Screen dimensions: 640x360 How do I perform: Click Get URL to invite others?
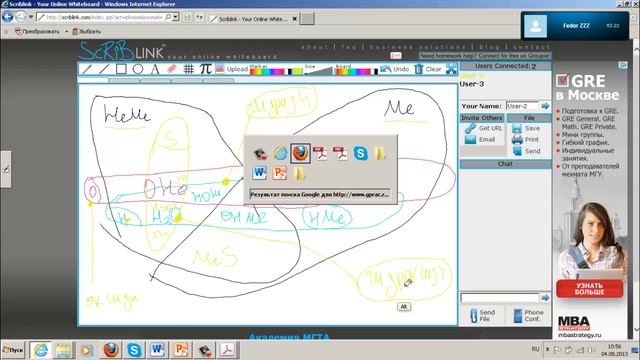tap(484, 128)
